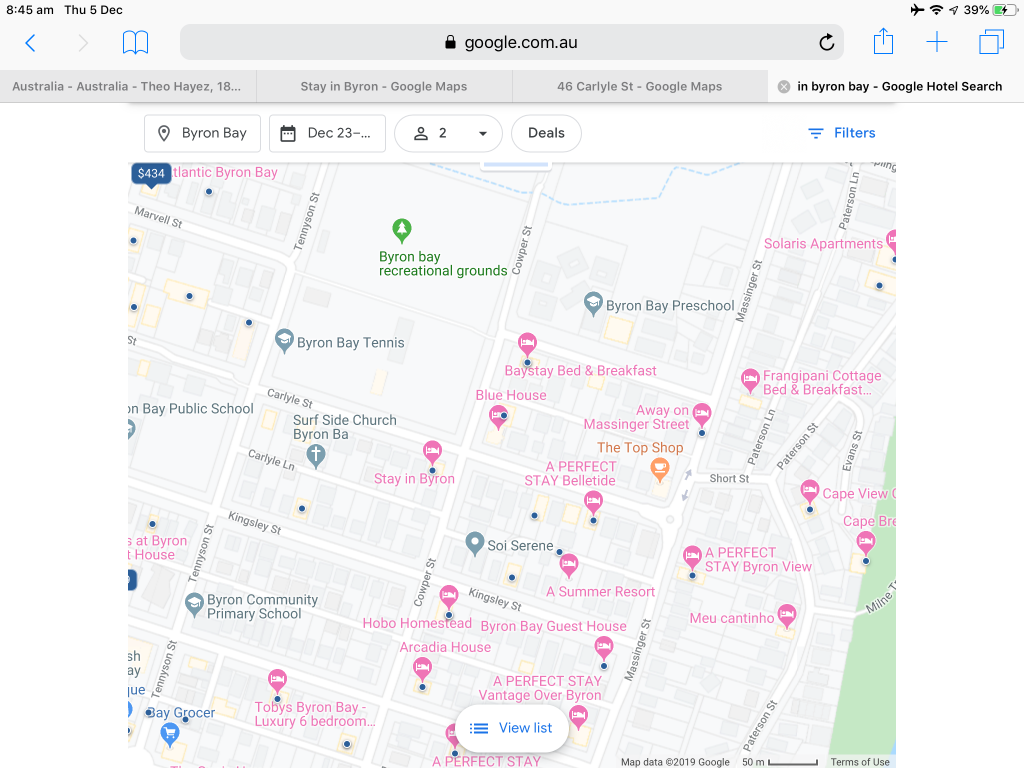Click the Soi Serene location pin

475,543
